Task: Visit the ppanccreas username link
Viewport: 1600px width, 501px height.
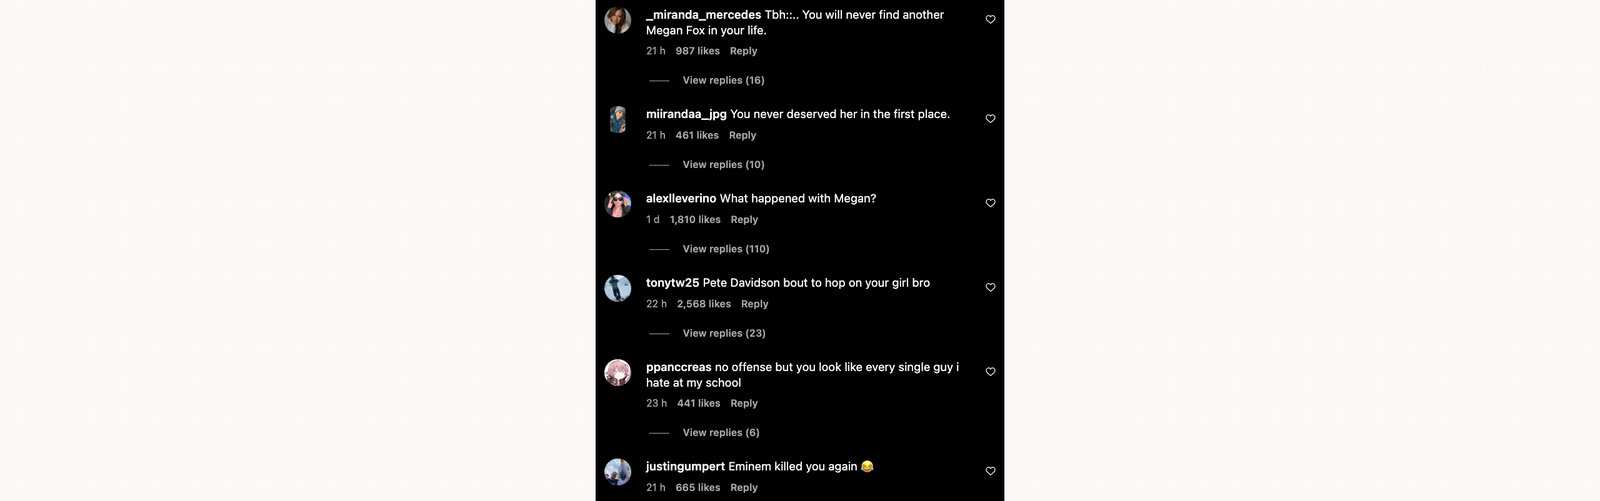Action: click(x=678, y=367)
